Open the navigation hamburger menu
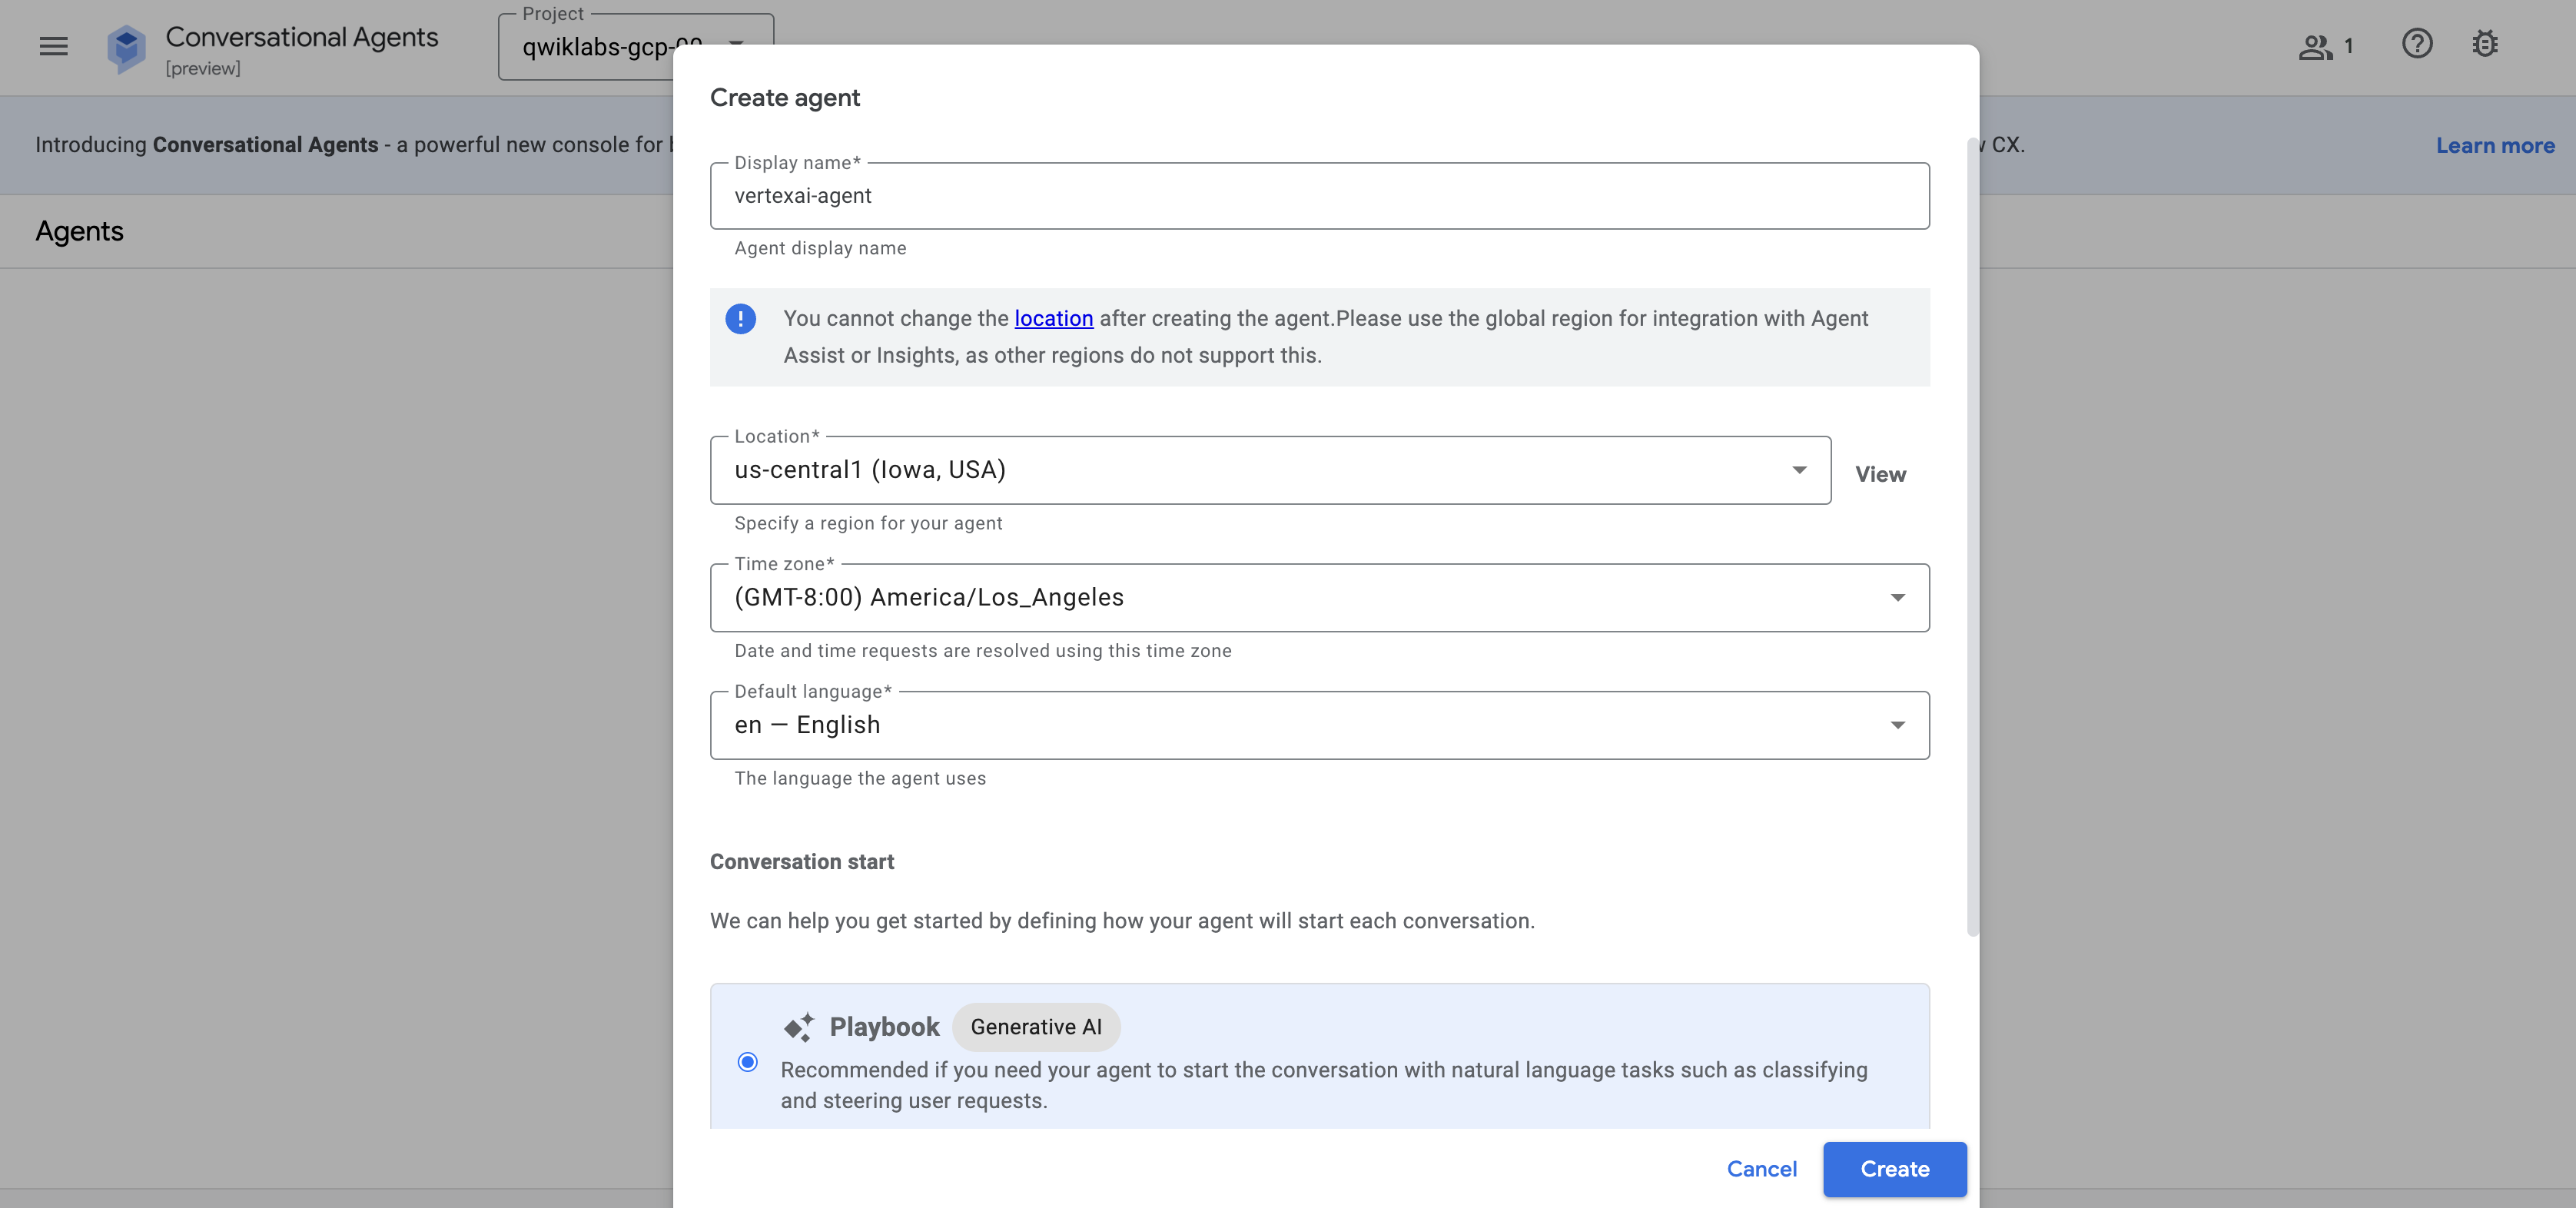The image size is (2576, 1208). click(x=53, y=46)
